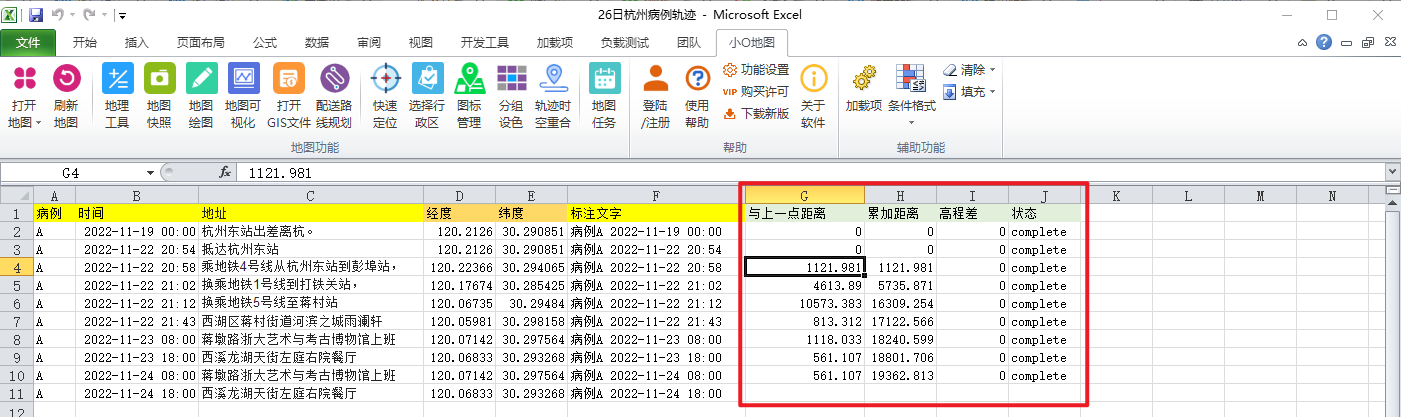The width and height of the screenshot is (1401, 417).
Task: Click 下载新版 download new version
Action: (756, 113)
